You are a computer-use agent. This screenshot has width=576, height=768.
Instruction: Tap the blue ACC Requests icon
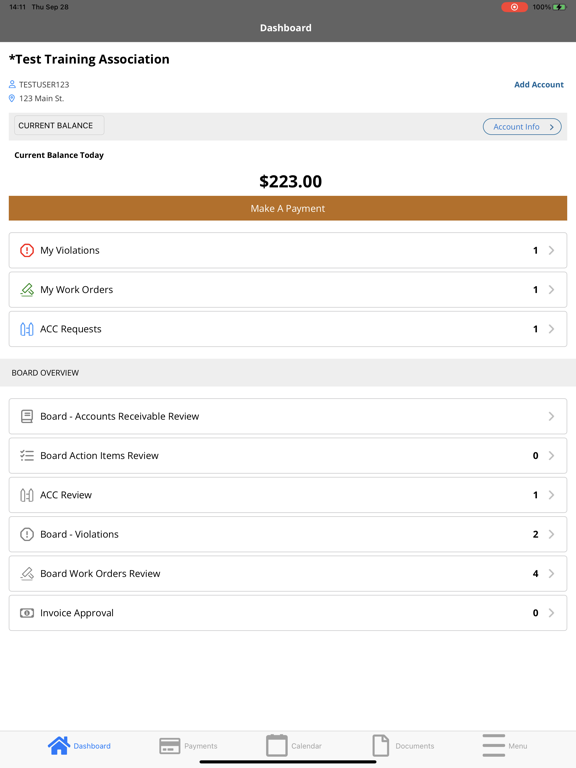coord(27,329)
